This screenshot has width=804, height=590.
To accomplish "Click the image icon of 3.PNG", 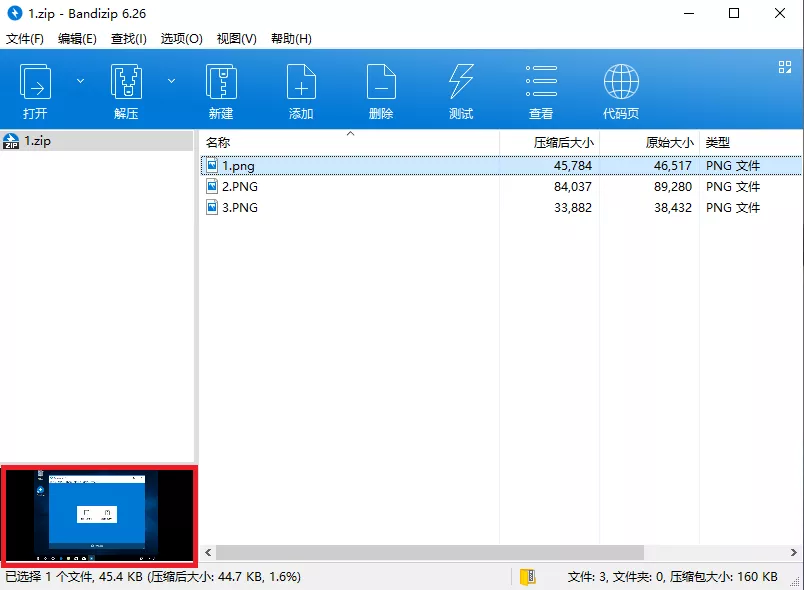I will click(212, 207).
